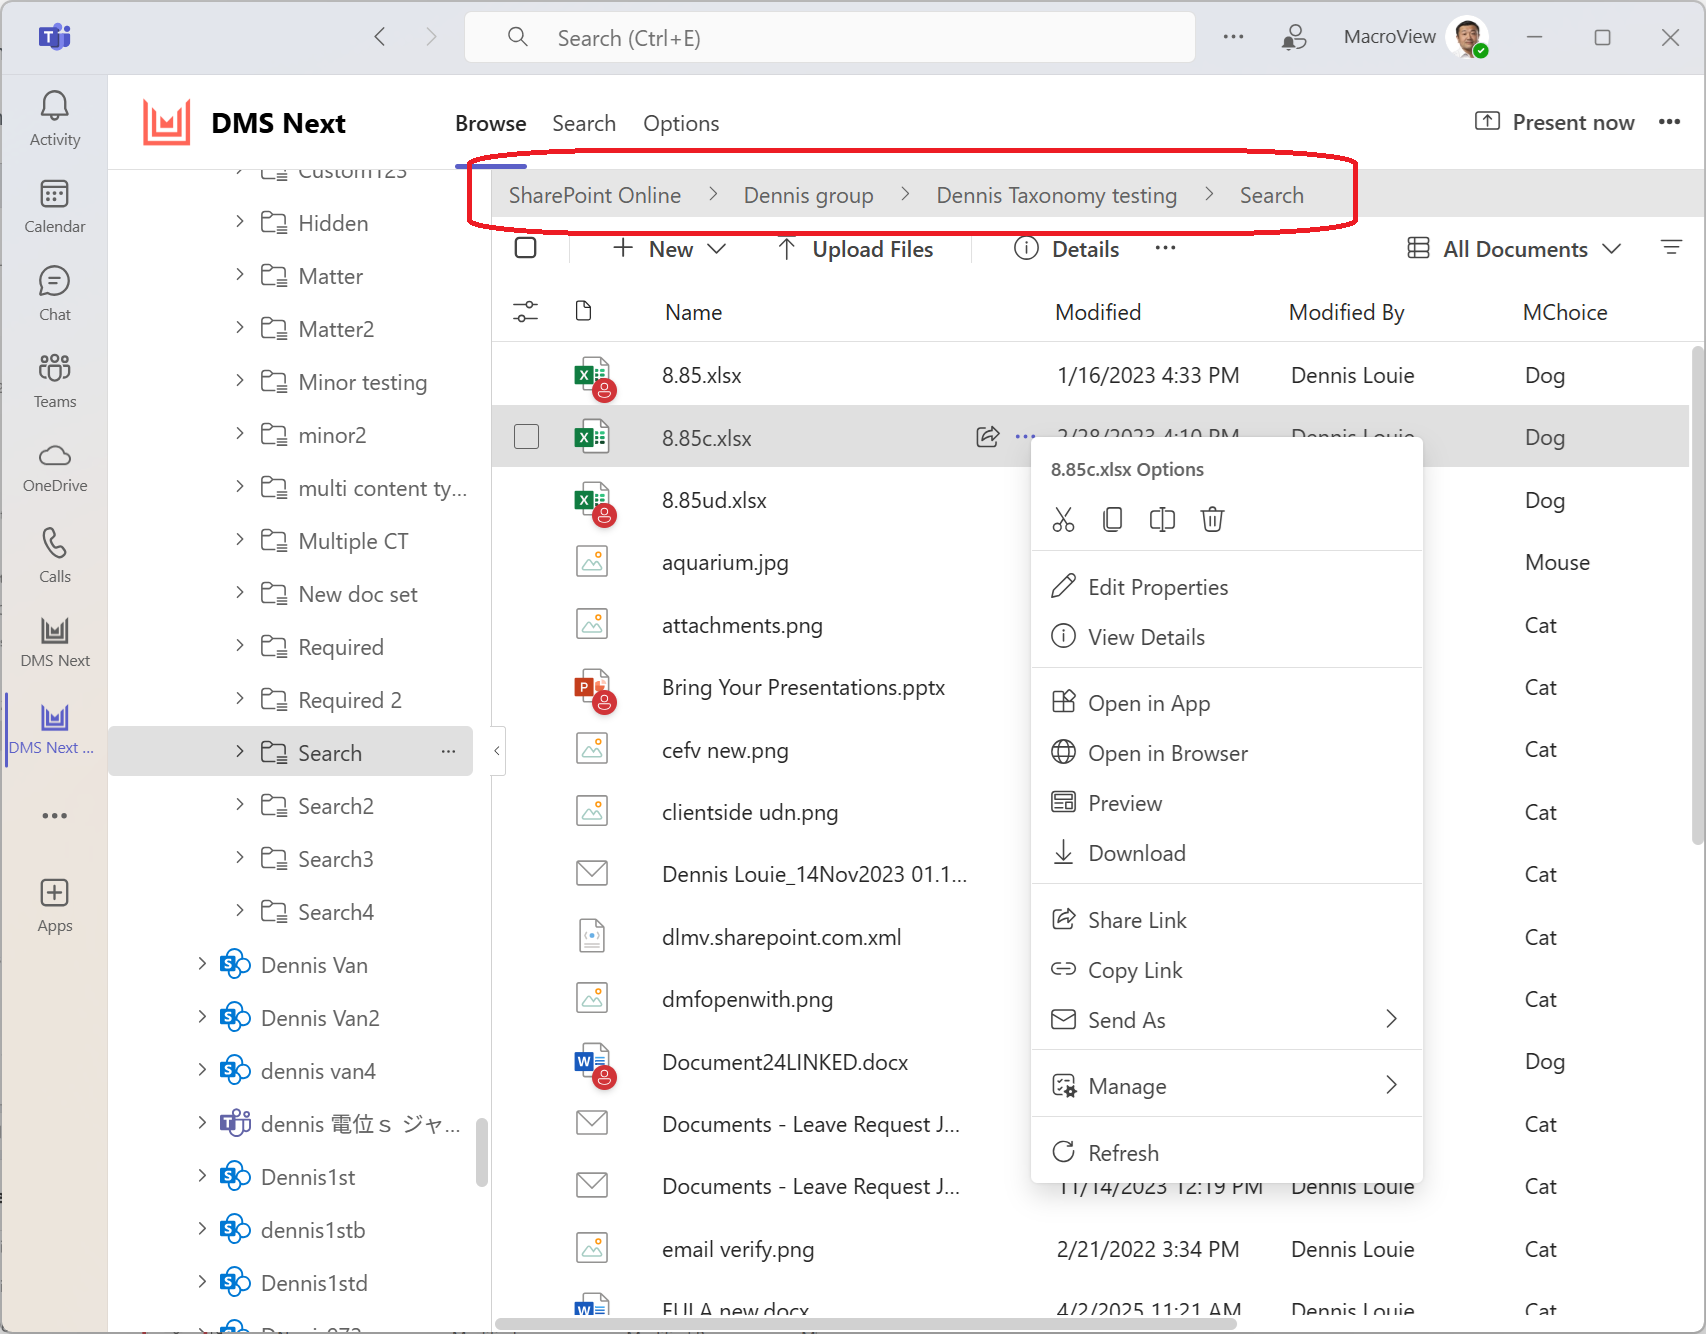The image size is (1706, 1334).
Task: Click the Upload Files button
Action: click(855, 249)
